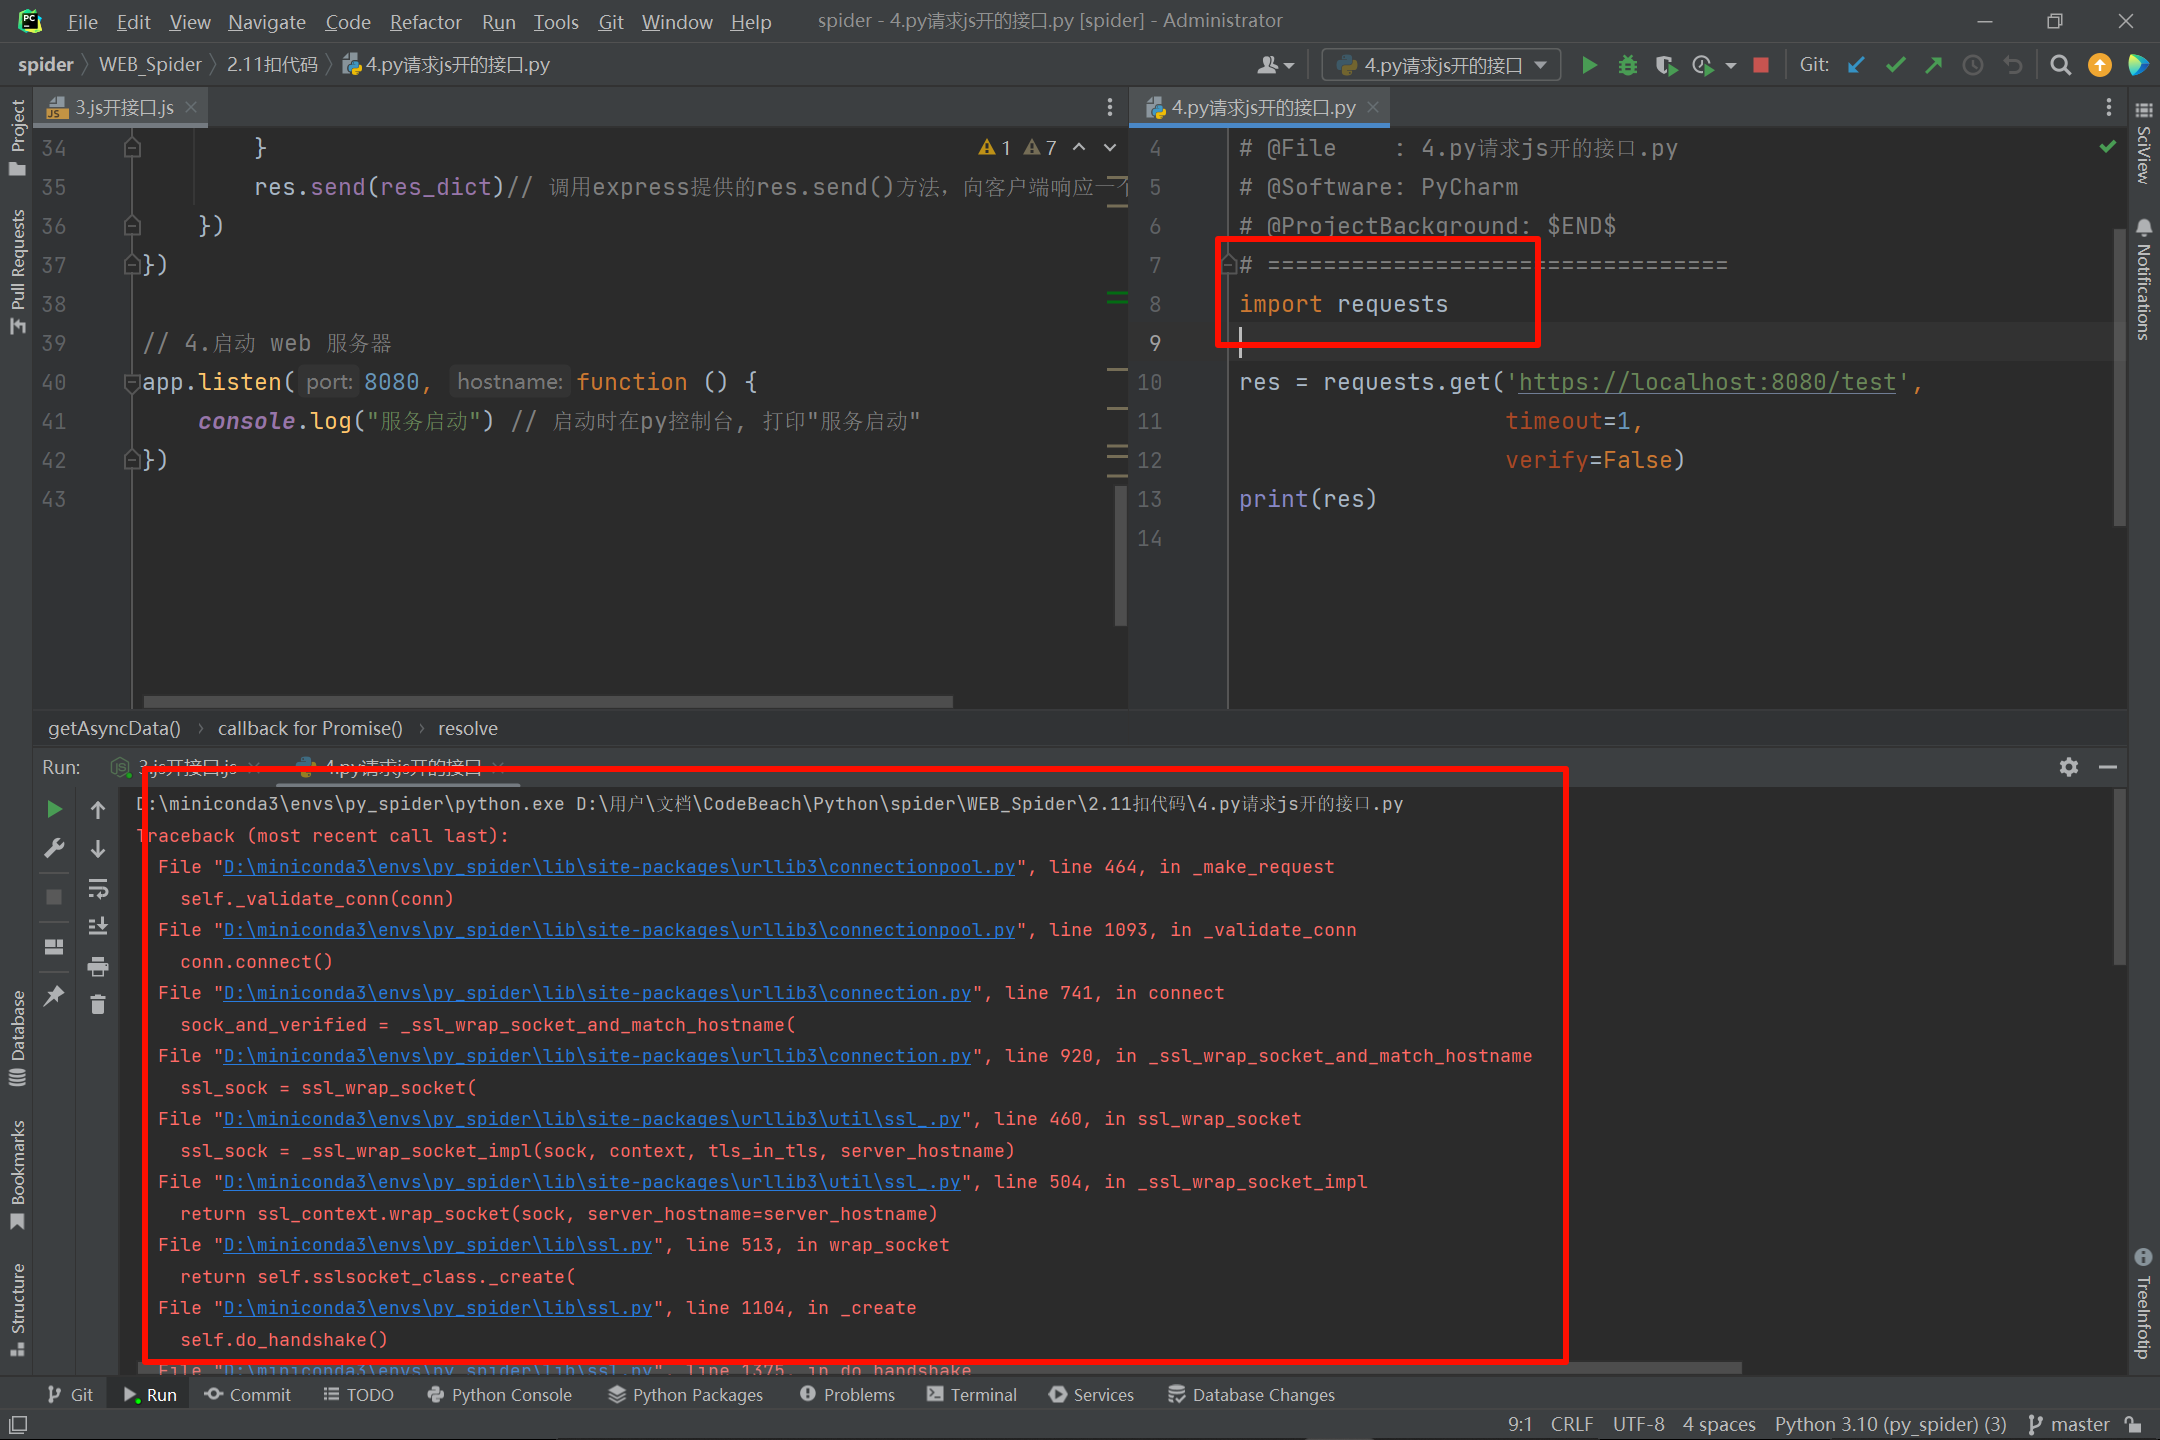Start the Debug bug icon
The height and width of the screenshot is (1440, 2160).
pos(1628,66)
